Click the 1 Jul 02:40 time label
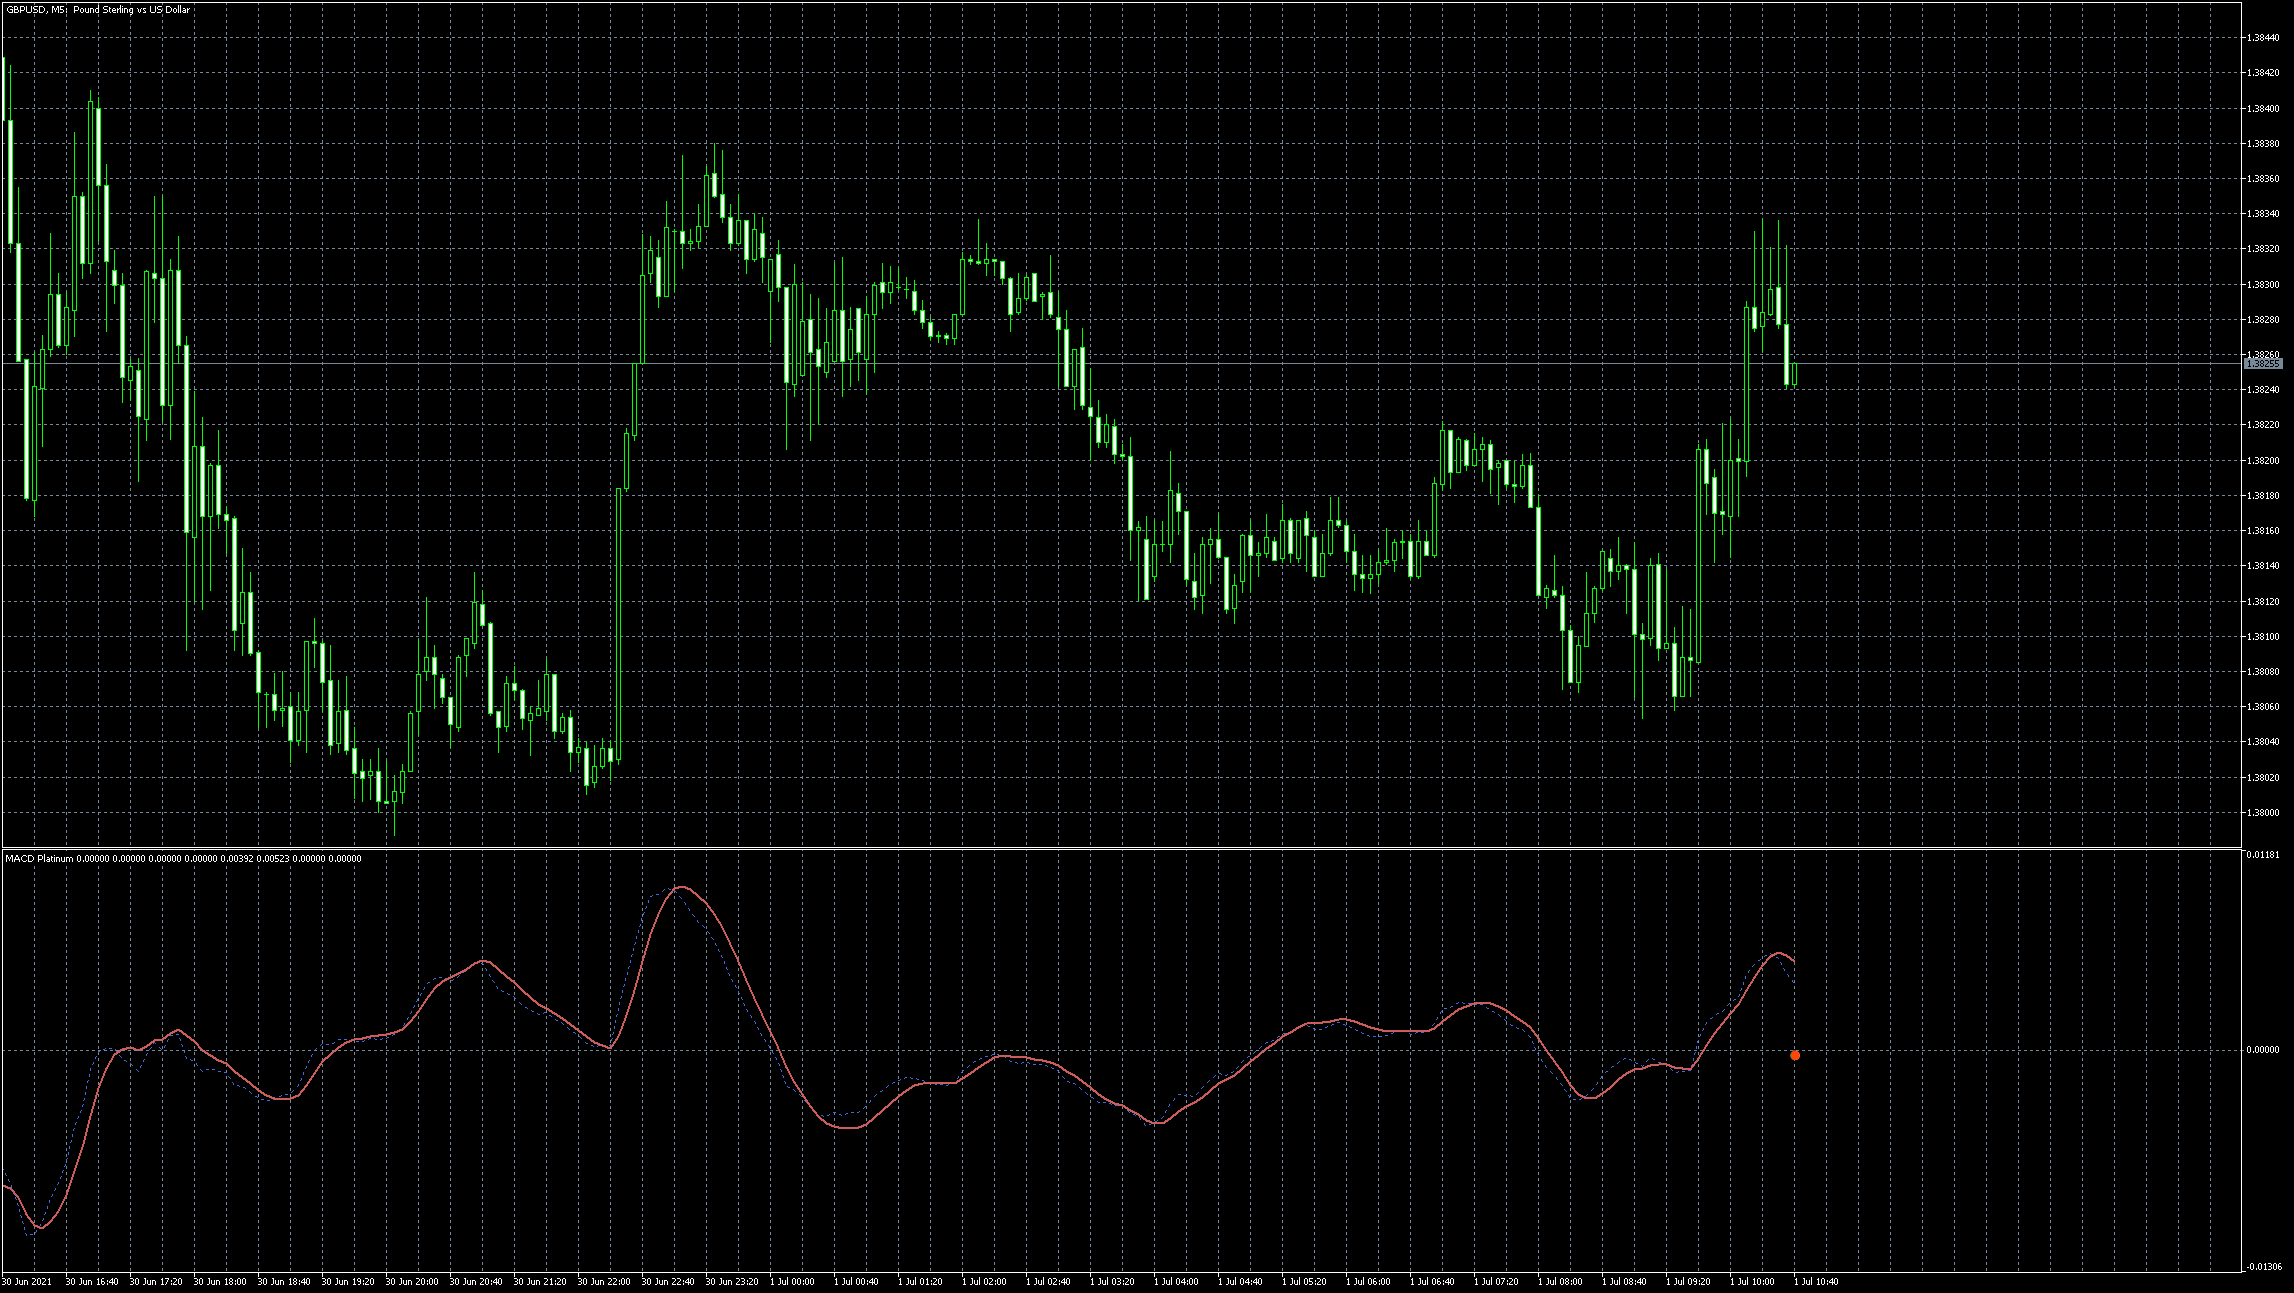2294x1293 pixels. point(1048,1281)
